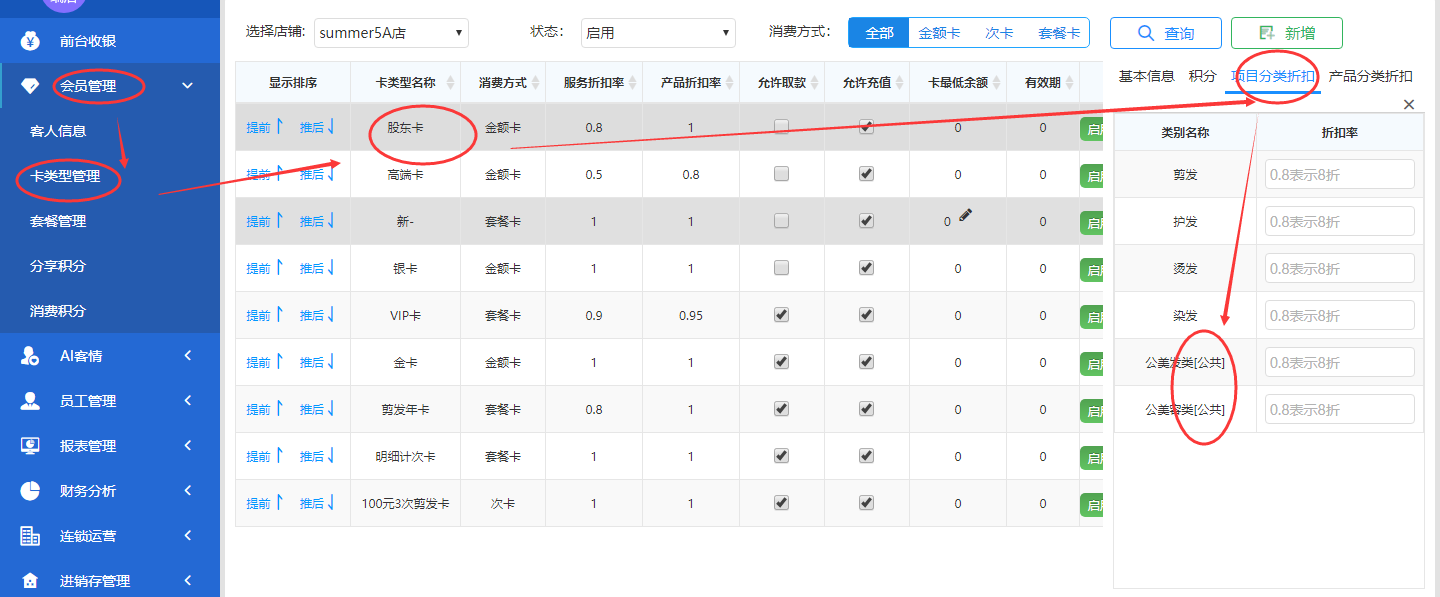Uncheck 允许取款 on the VIP卡 row

[x=781, y=315]
